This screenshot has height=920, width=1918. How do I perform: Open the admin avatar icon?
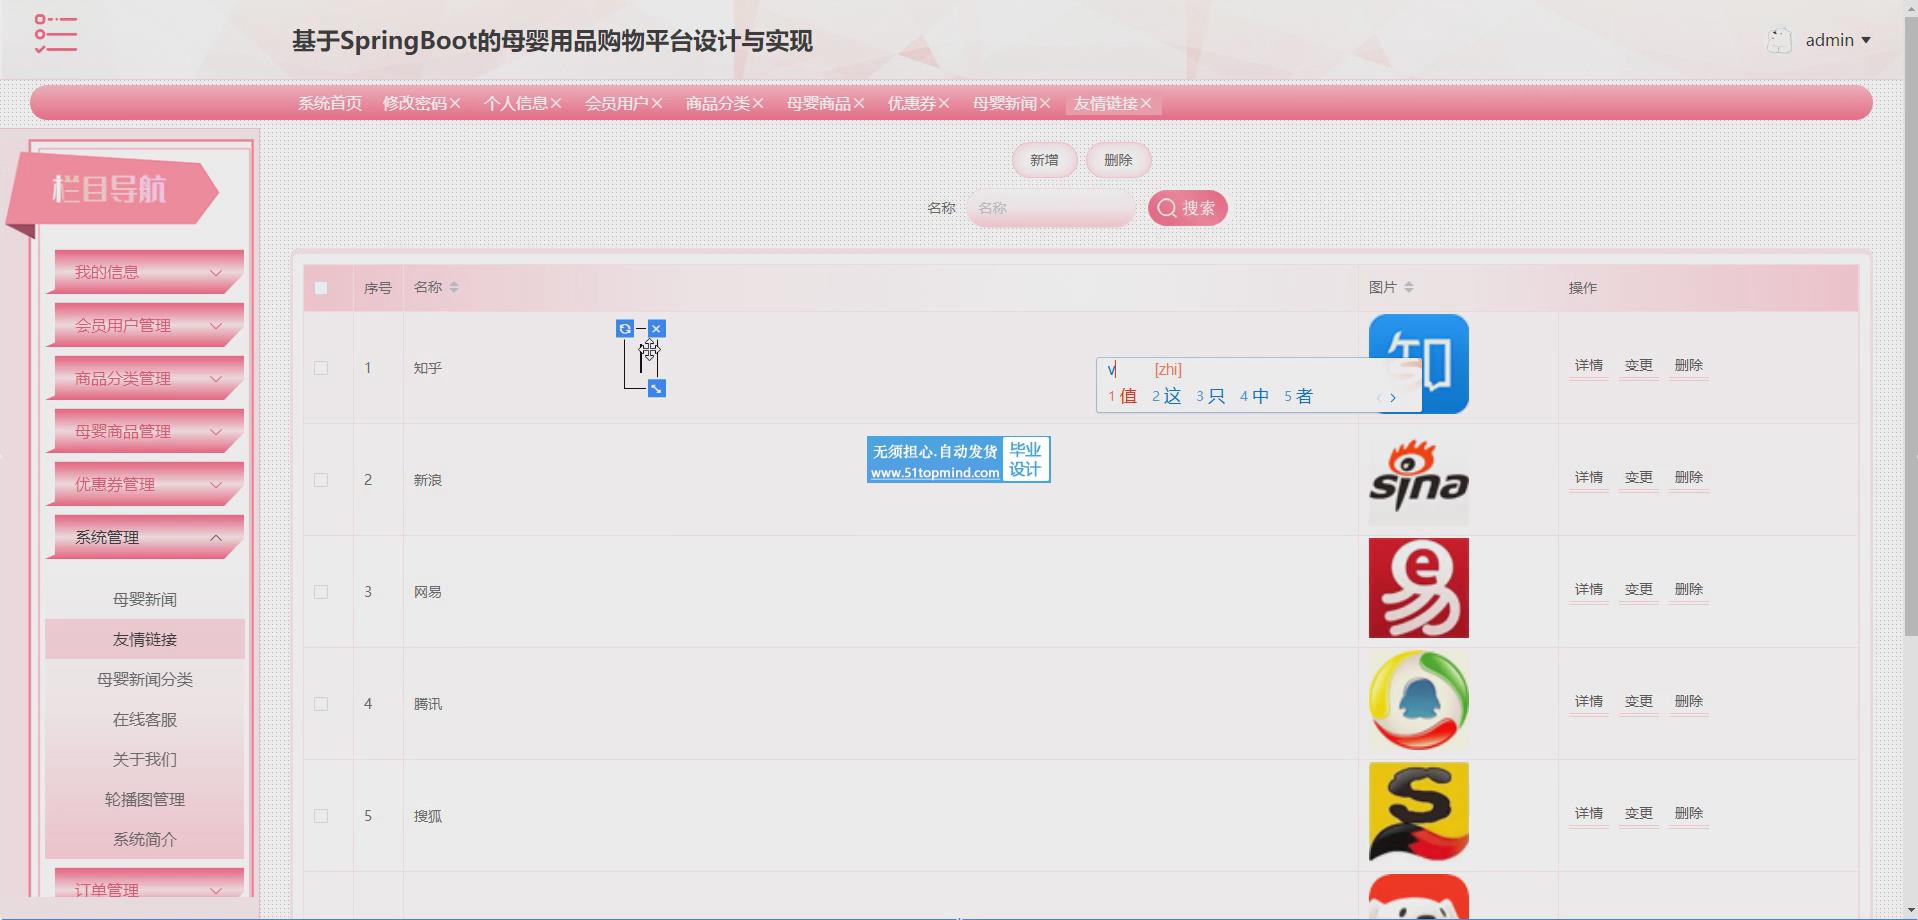(x=1779, y=40)
